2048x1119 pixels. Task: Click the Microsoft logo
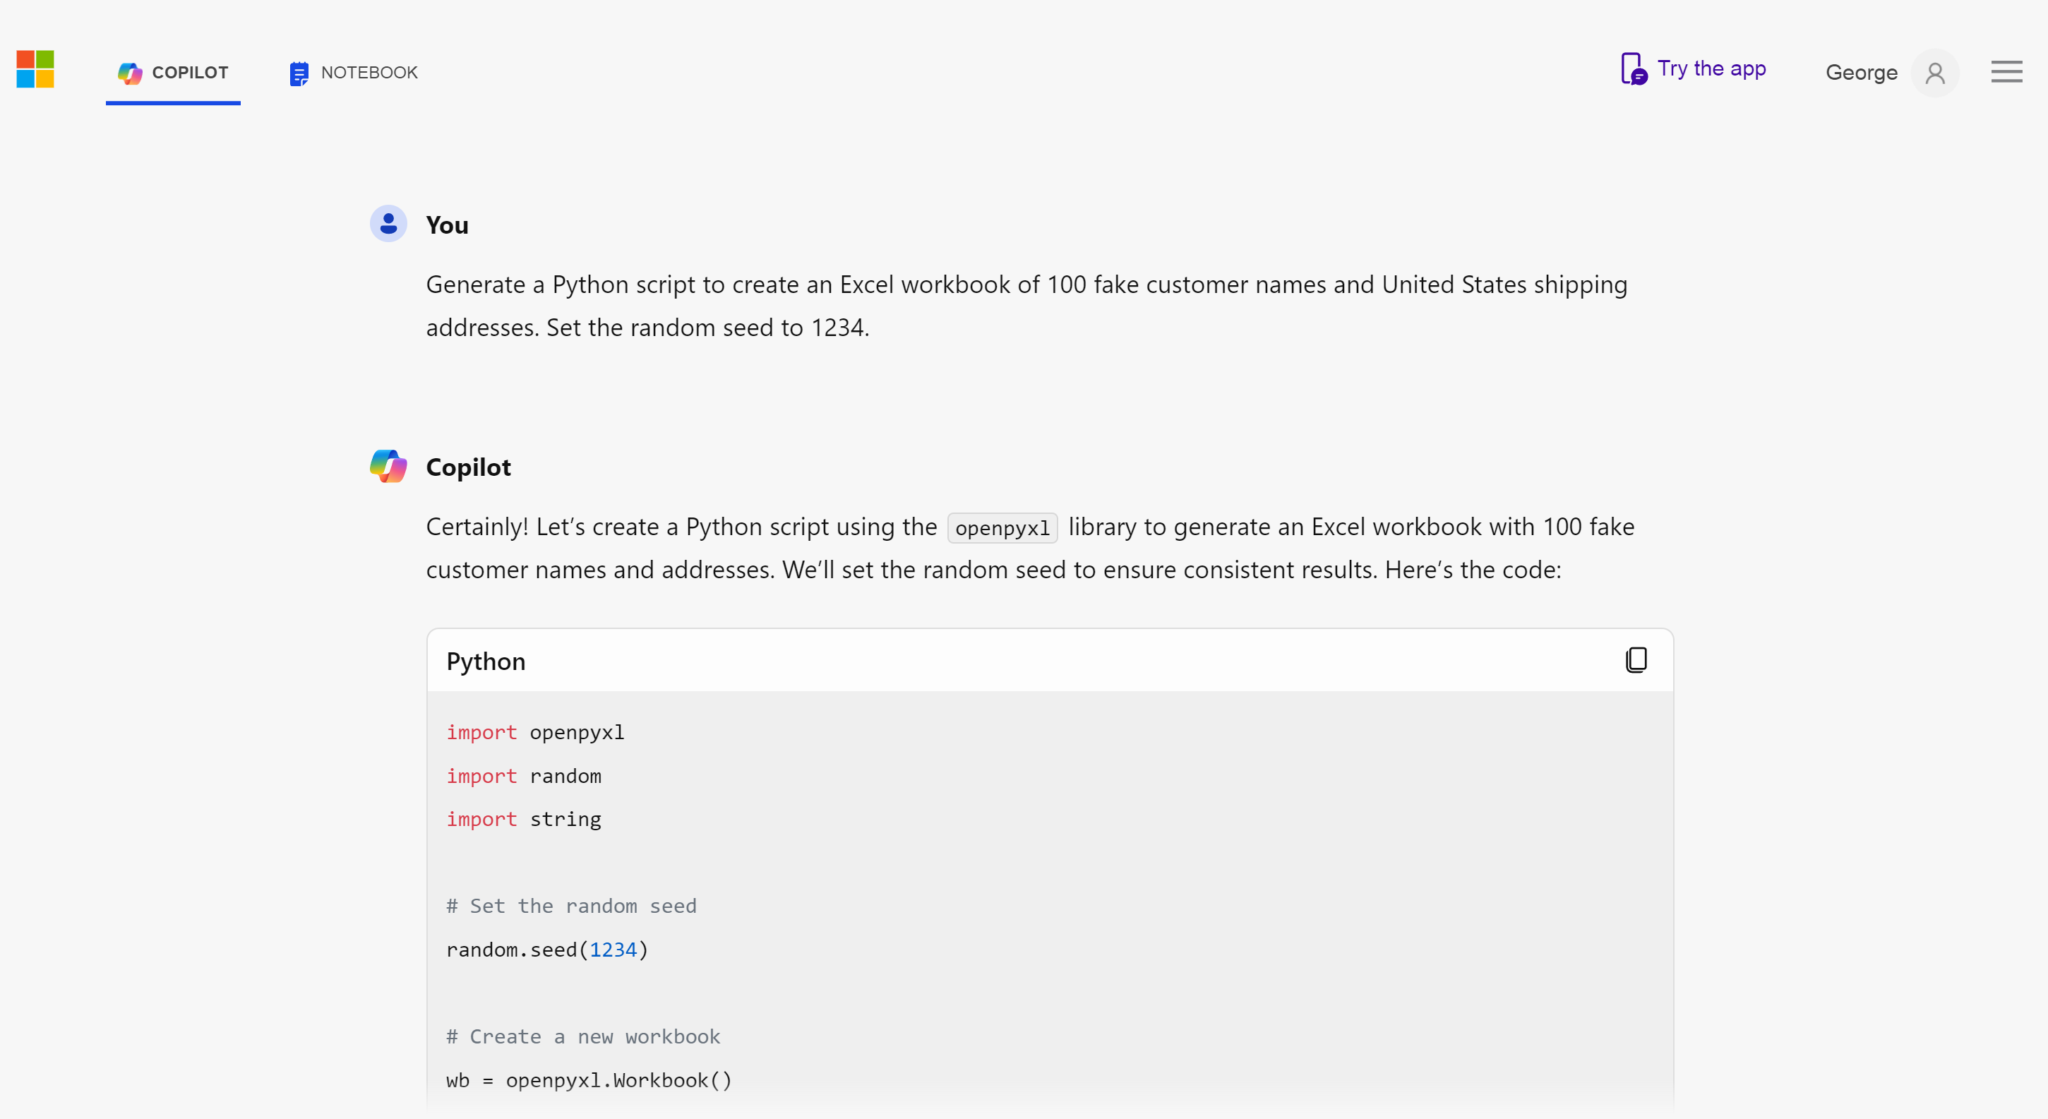coord(35,70)
